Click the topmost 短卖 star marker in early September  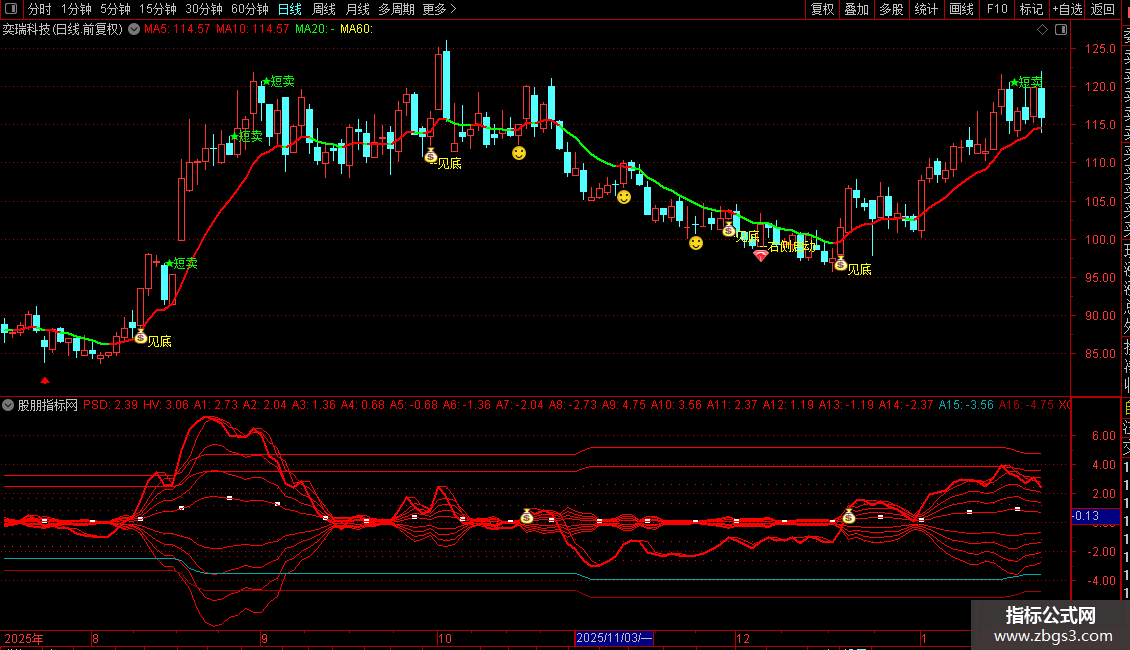(266, 81)
